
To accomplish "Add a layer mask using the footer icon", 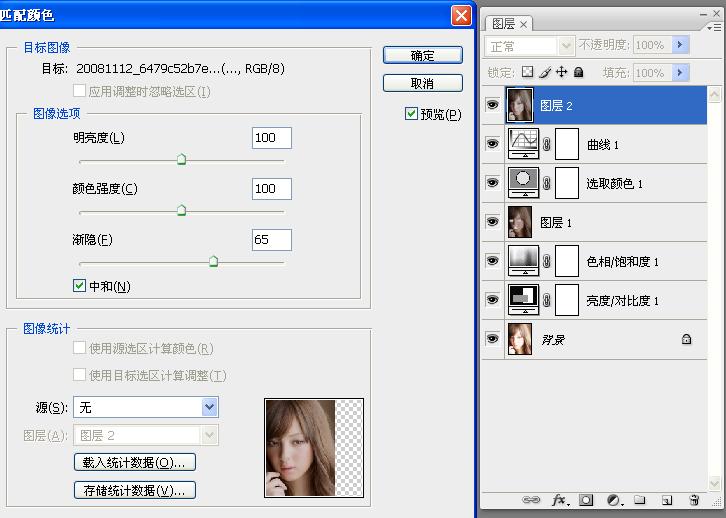I will pyautogui.click(x=586, y=500).
